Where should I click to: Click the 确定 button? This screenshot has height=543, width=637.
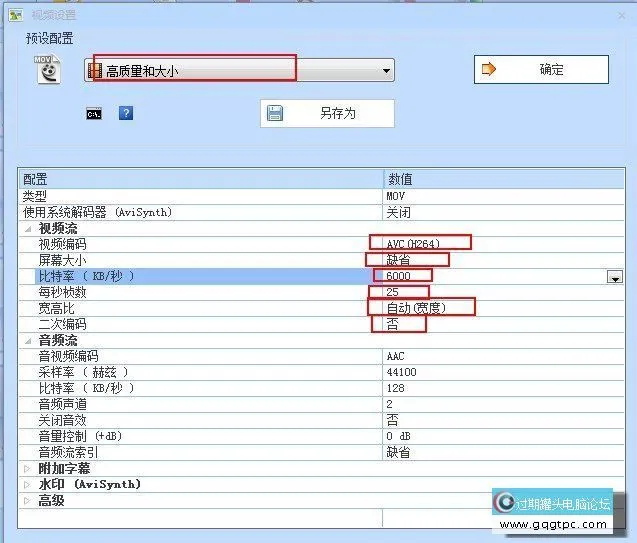click(x=541, y=69)
